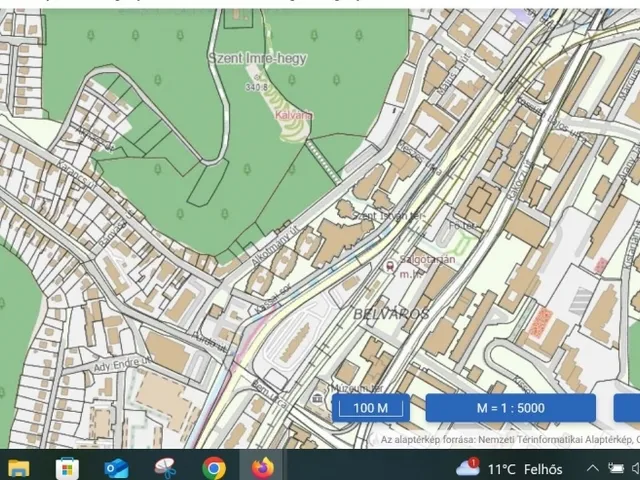Open Outlook from the taskbar

[116, 467]
